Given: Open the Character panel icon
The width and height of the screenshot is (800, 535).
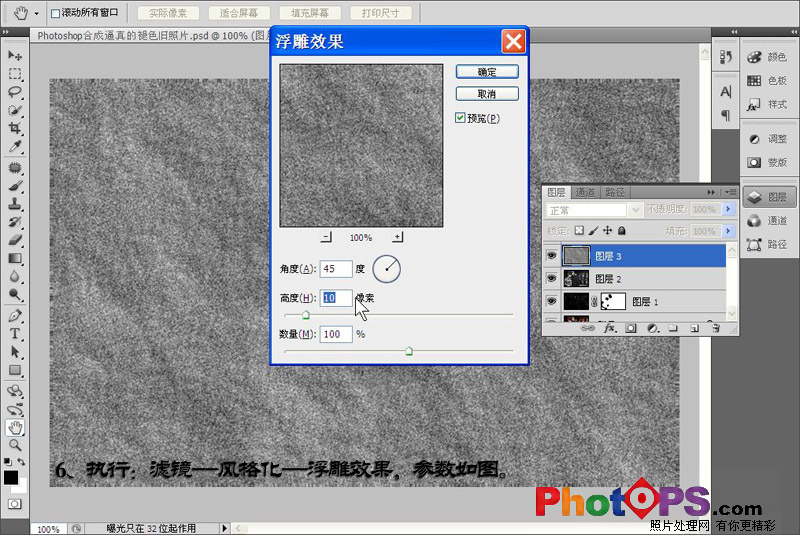Looking at the screenshot, I should point(726,92).
